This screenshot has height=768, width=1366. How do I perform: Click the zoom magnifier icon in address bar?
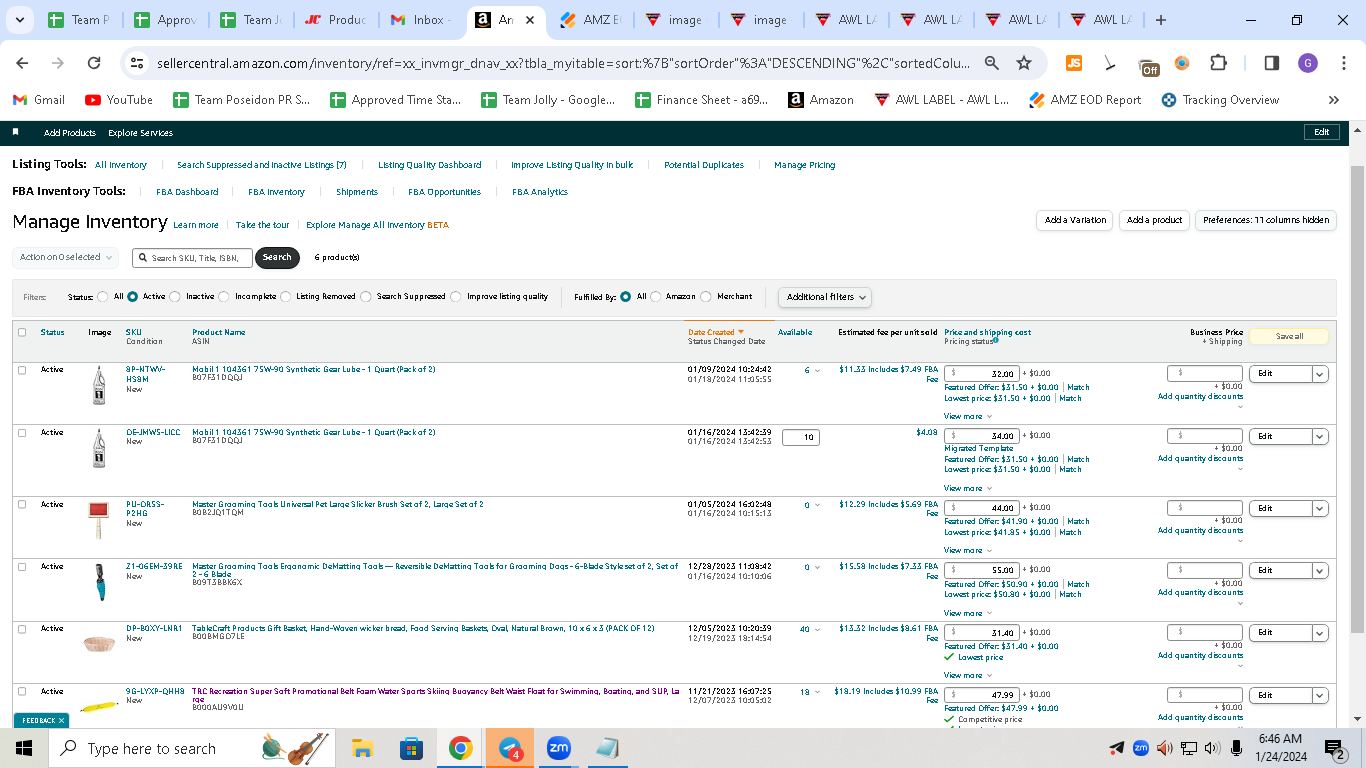[991, 63]
